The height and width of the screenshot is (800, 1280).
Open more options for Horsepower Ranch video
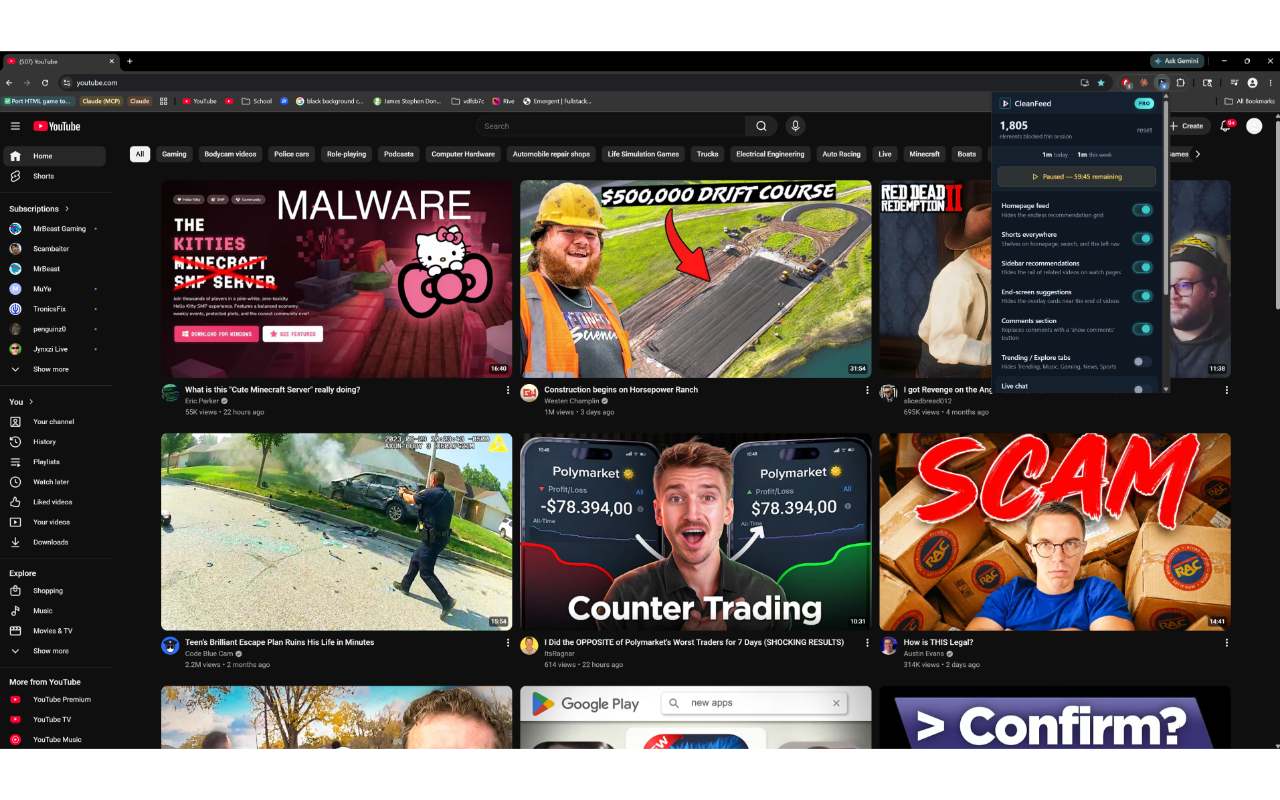point(867,390)
